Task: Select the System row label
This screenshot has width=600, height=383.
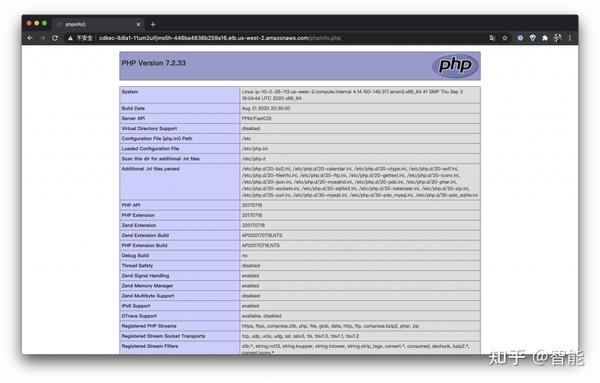Action: (x=130, y=92)
